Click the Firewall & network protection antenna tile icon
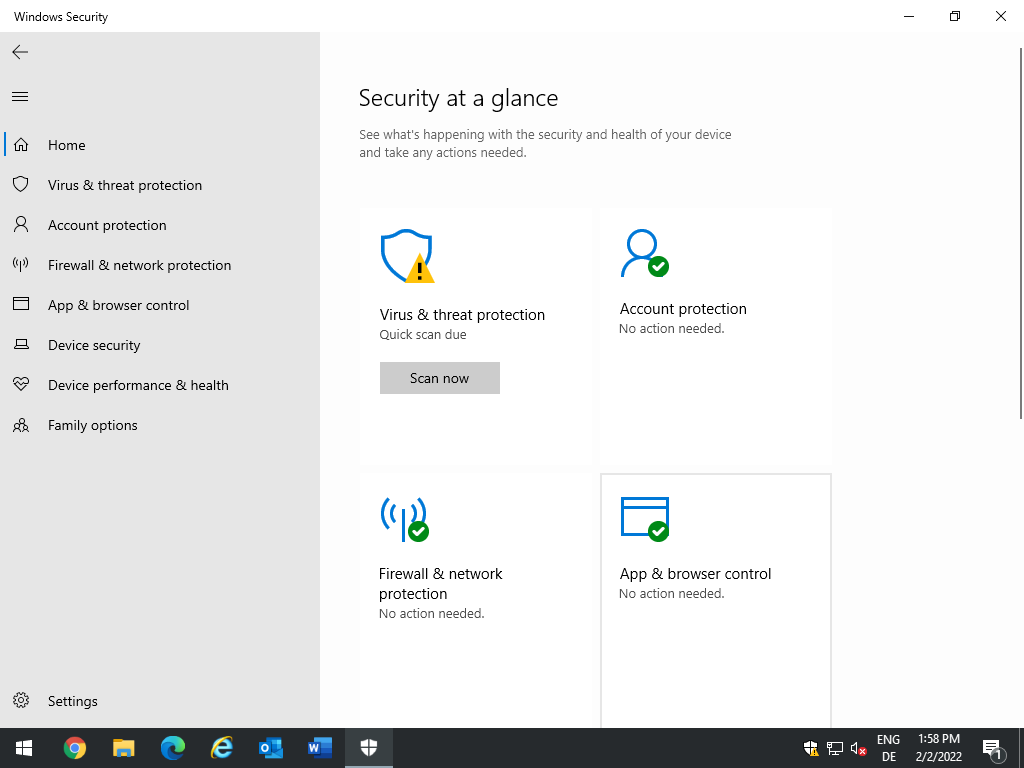Viewport: 1024px width, 768px height. 404,519
